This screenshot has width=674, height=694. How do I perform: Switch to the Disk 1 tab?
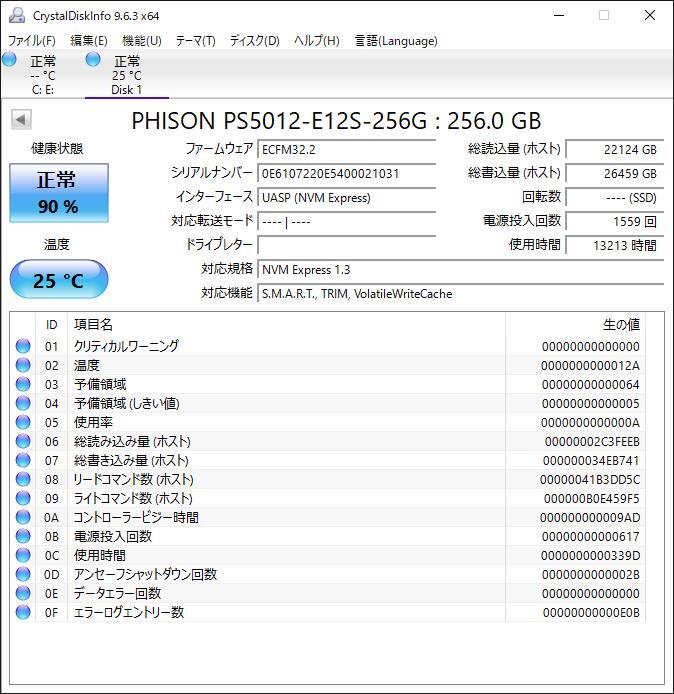[x=127, y=75]
